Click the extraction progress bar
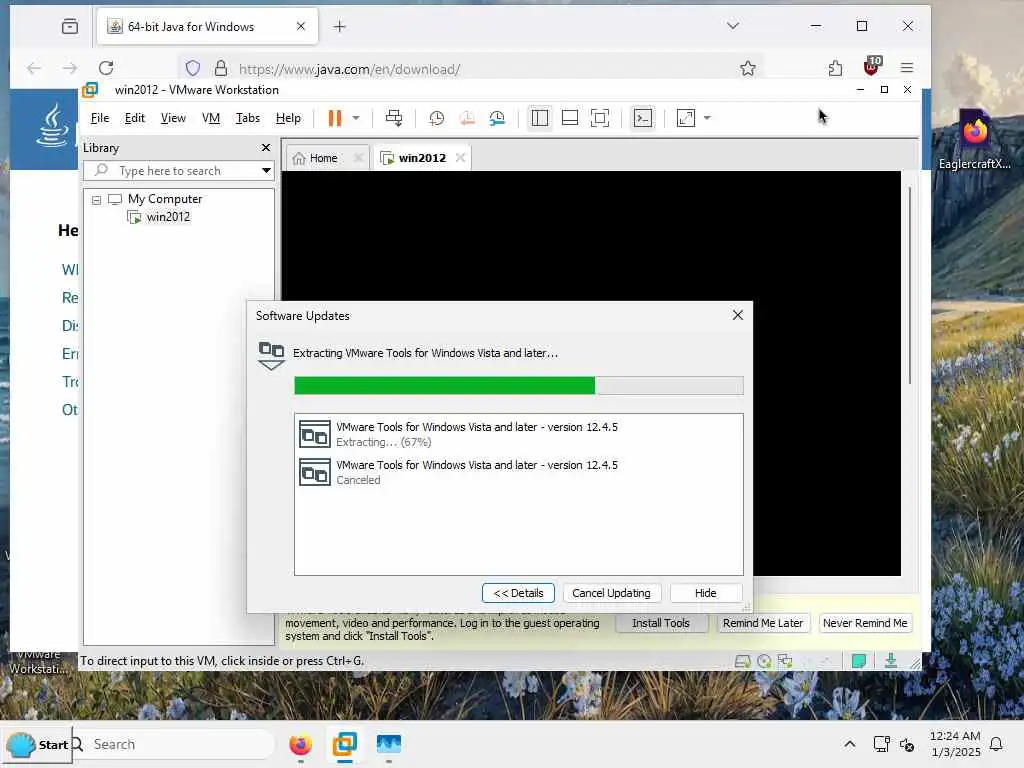The height and width of the screenshot is (768, 1024). (519, 386)
